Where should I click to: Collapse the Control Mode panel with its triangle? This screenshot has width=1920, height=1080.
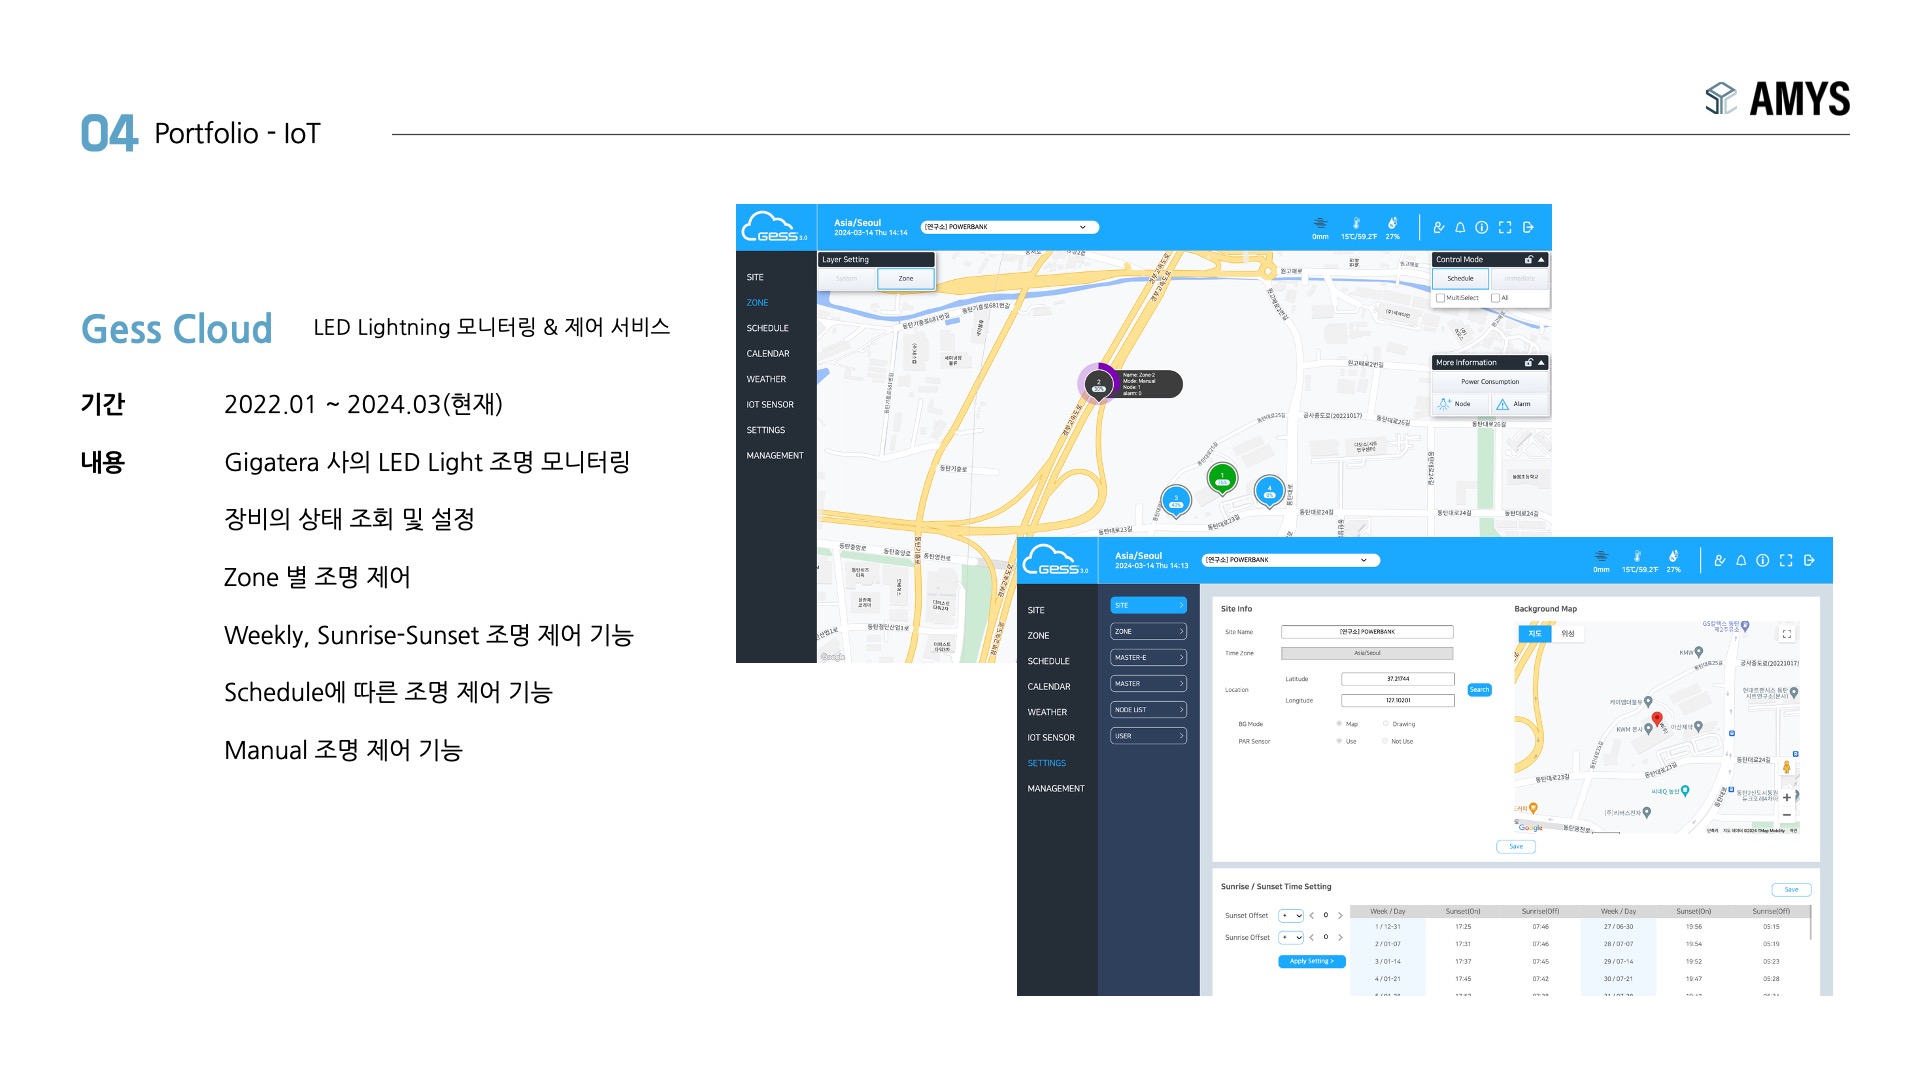(x=1541, y=260)
